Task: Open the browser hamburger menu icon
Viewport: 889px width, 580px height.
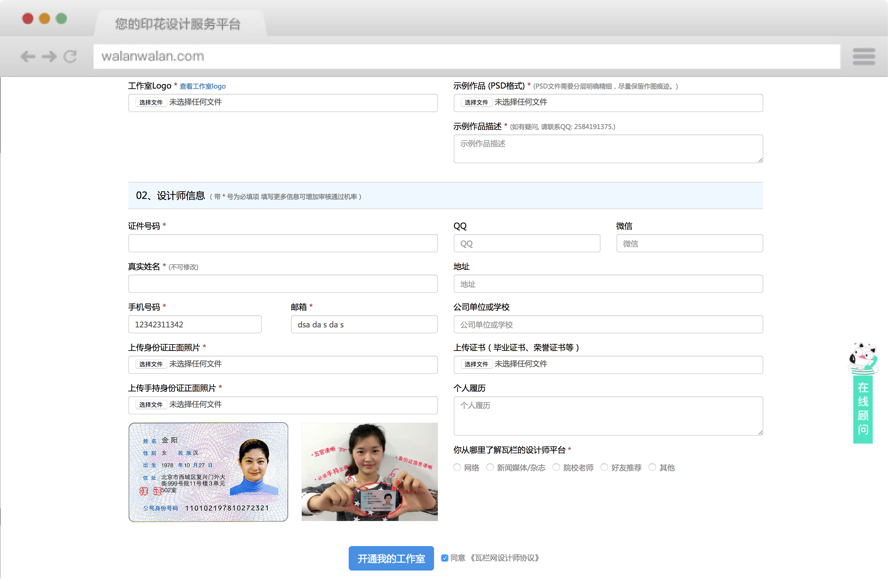Action: coord(862,56)
